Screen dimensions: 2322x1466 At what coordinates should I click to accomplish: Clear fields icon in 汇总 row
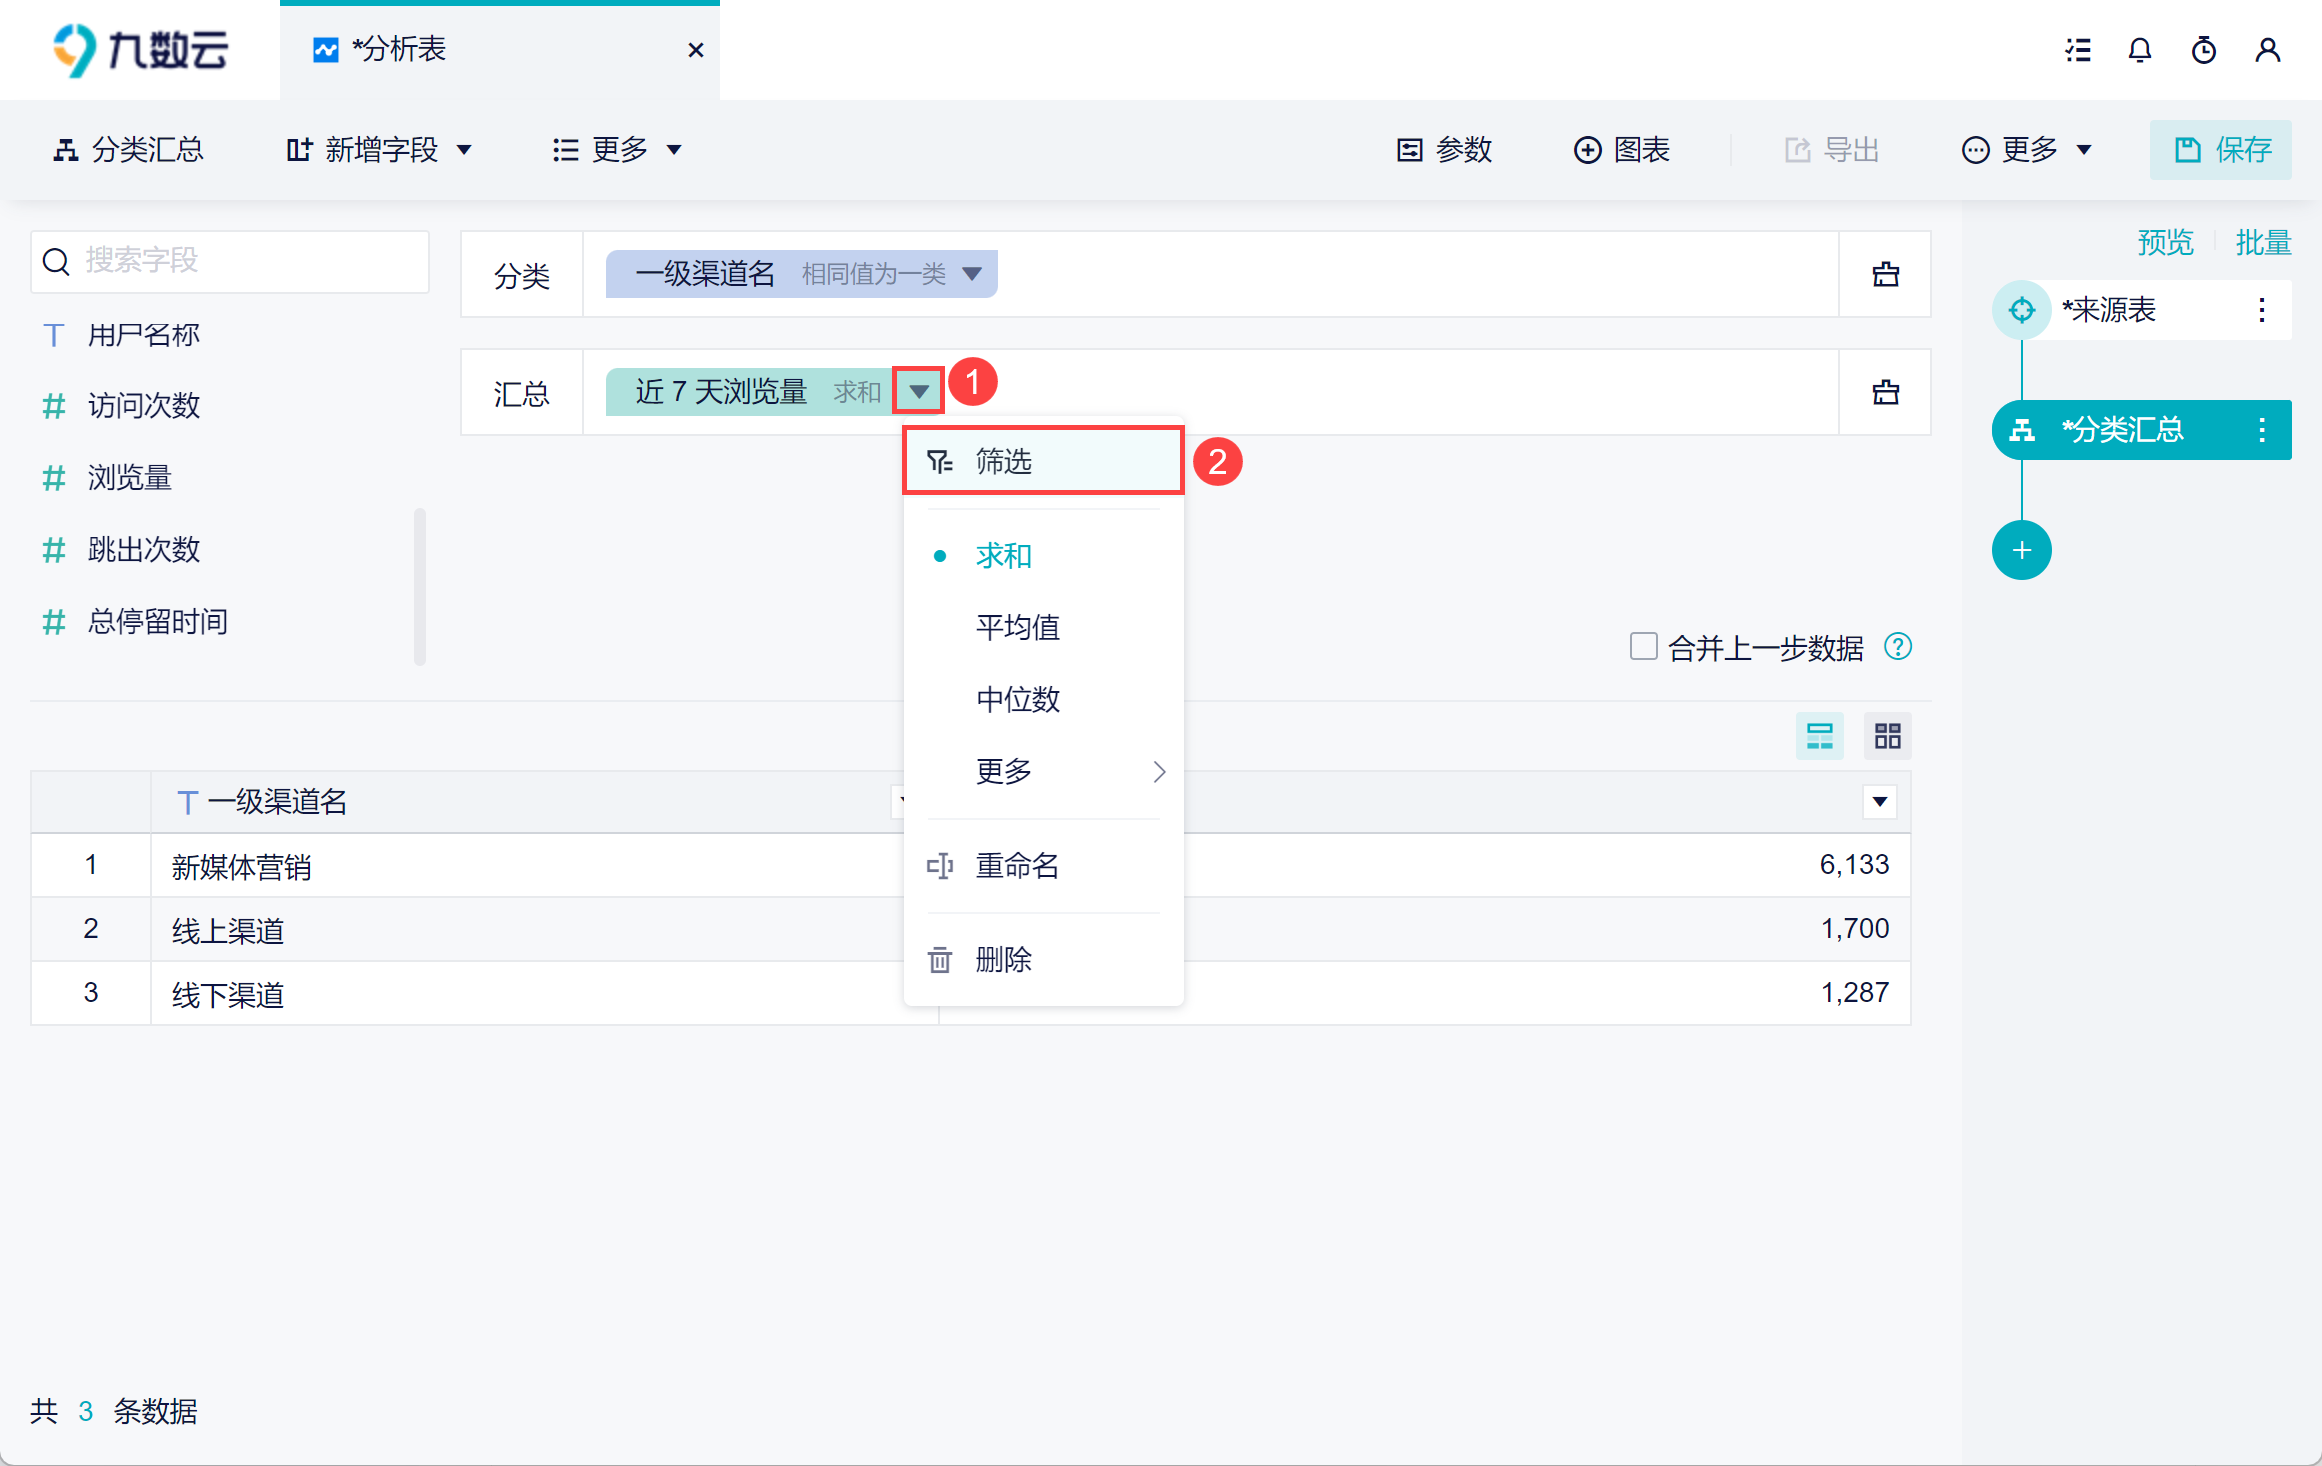(1886, 392)
